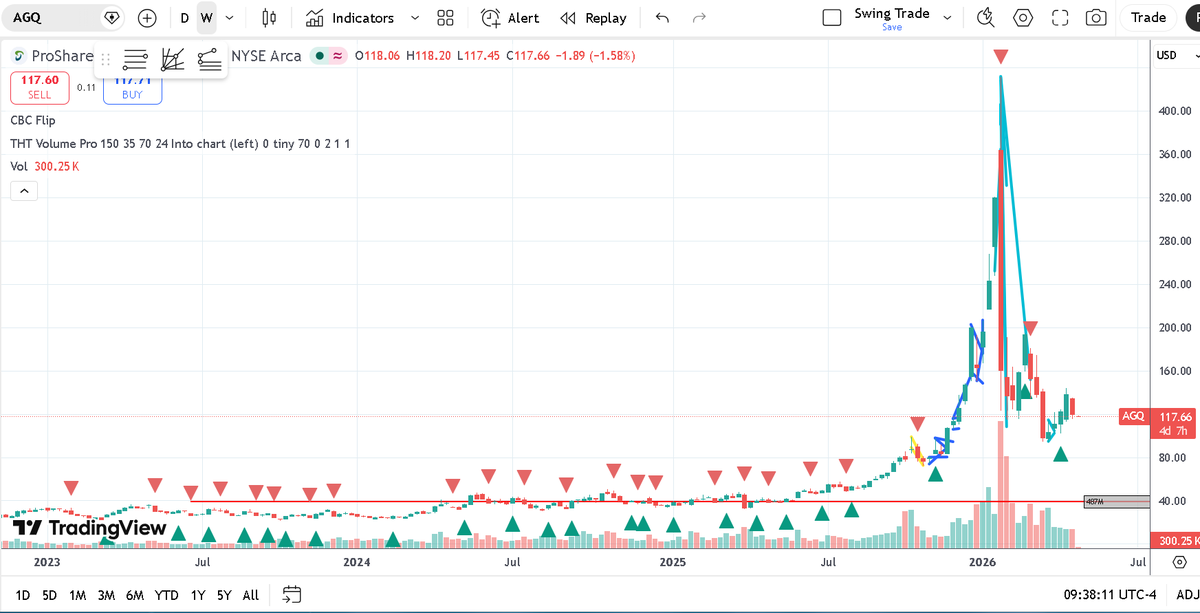Select the Gann fan drawing tool
Screen dimensions: 1200x613
[172, 60]
